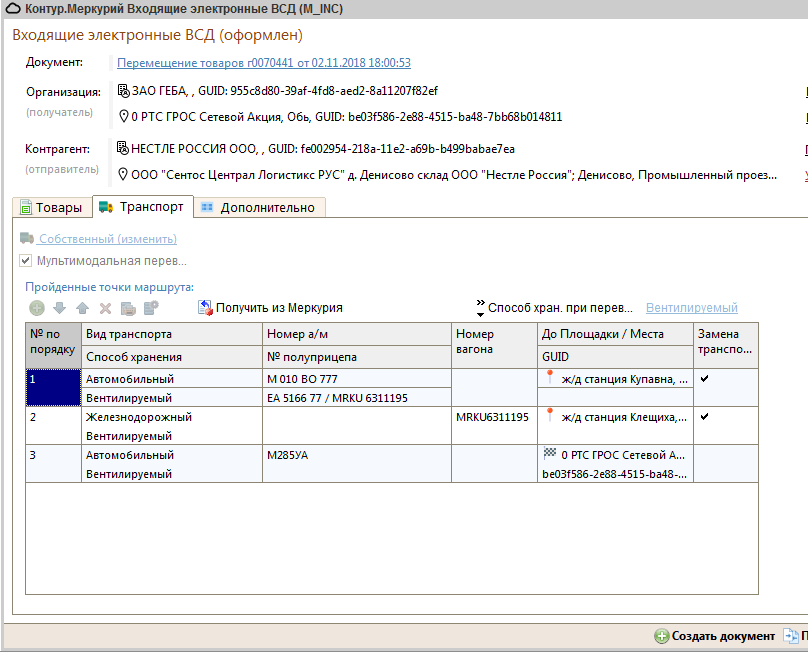Switch to the Транспорт tab
The width and height of the screenshot is (808, 652).
pyautogui.click(x=143, y=207)
